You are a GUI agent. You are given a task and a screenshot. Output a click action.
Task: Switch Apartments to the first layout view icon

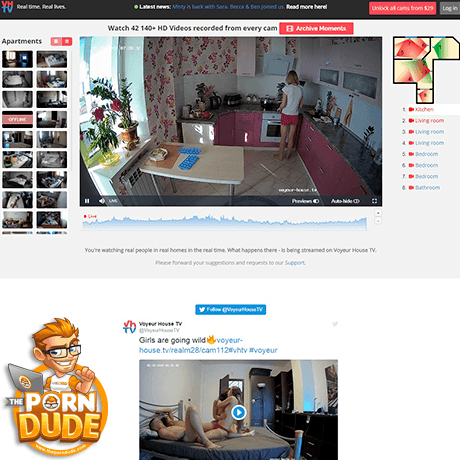click(x=56, y=41)
